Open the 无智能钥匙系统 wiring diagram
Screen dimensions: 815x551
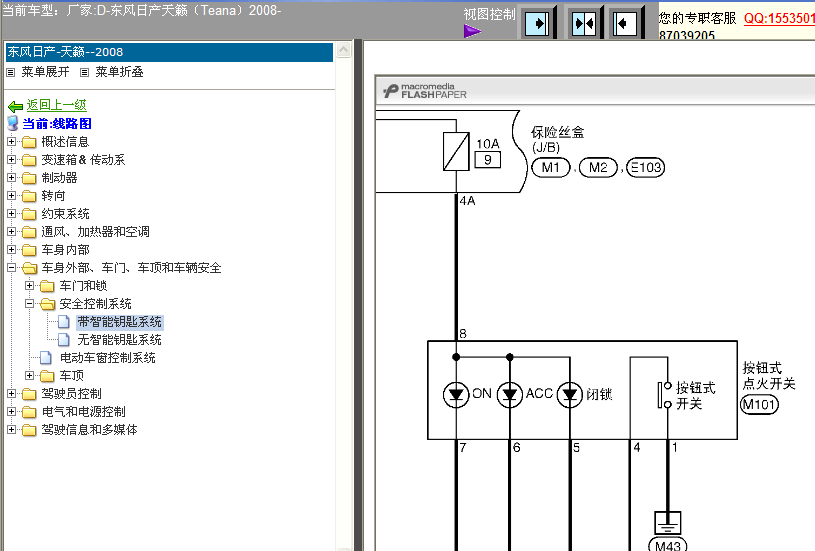[120, 340]
